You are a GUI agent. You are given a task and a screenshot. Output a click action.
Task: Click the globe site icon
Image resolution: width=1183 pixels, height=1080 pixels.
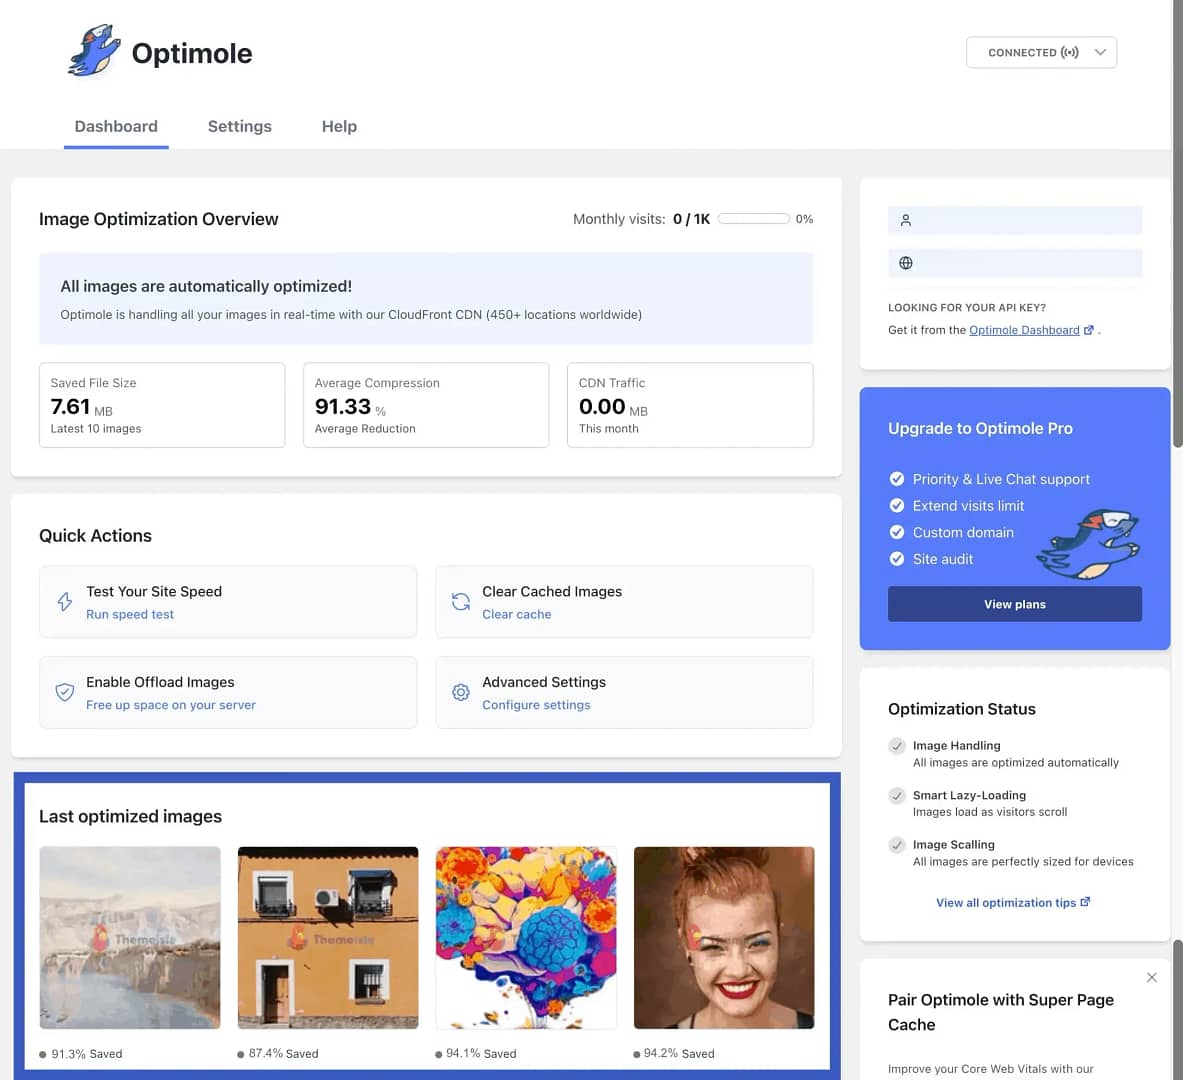tap(905, 263)
